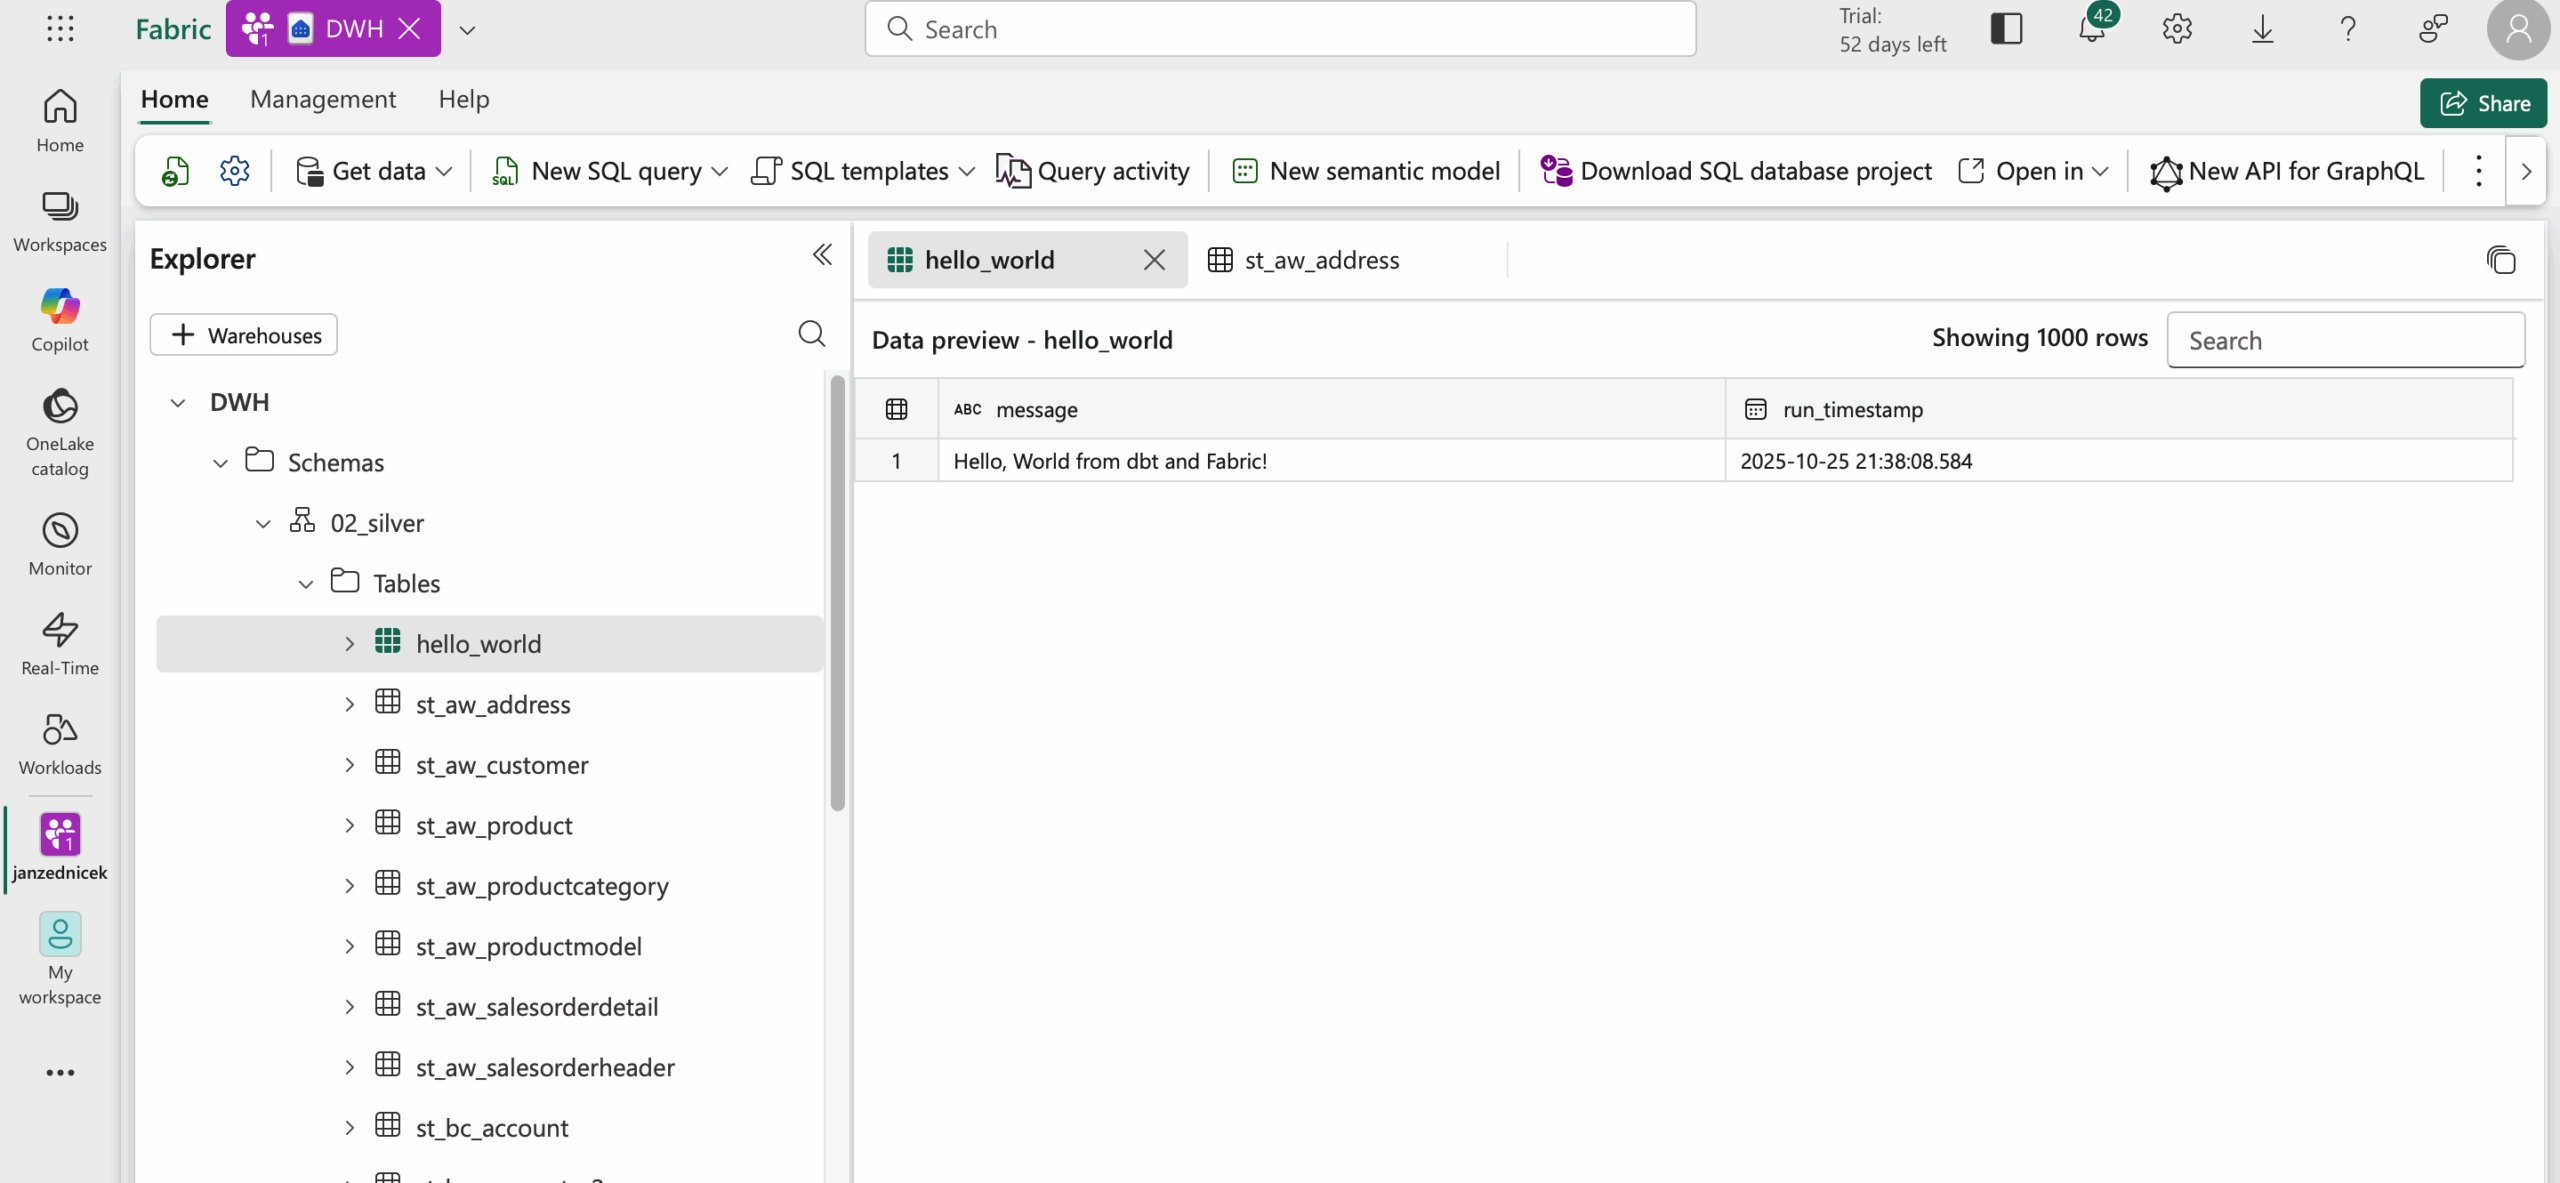Image resolution: width=2560 pixels, height=1183 pixels.
Task: Open Query activity from toolbar
Action: pos(1093,171)
